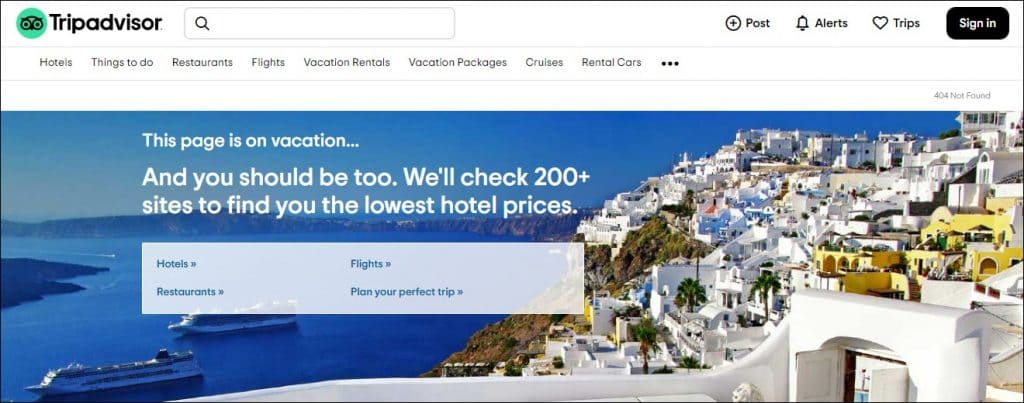Open the Vacation Packages menu item
Viewport: 1024px width, 403px height.
458,63
